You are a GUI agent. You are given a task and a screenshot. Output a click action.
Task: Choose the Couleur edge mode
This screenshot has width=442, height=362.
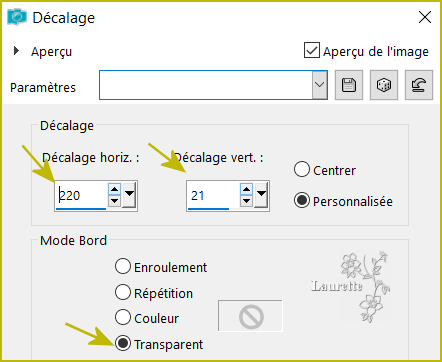123,317
